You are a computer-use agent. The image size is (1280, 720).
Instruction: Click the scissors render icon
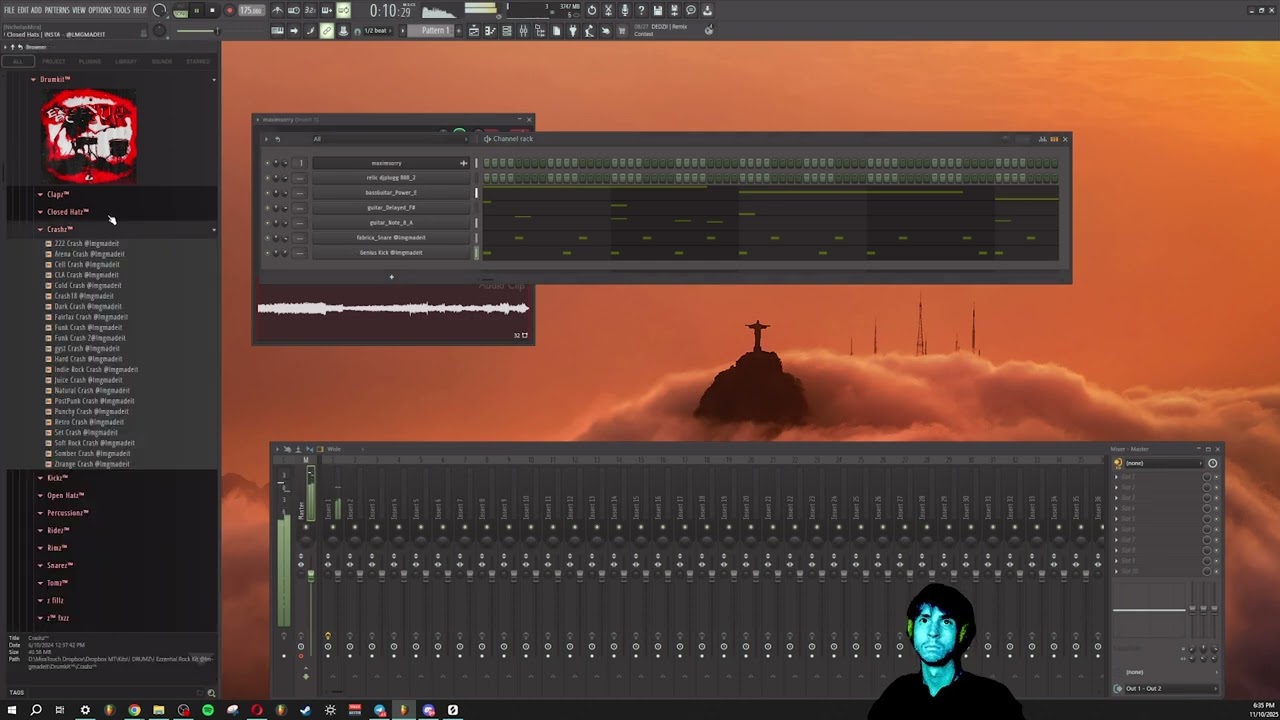pos(608,11)
